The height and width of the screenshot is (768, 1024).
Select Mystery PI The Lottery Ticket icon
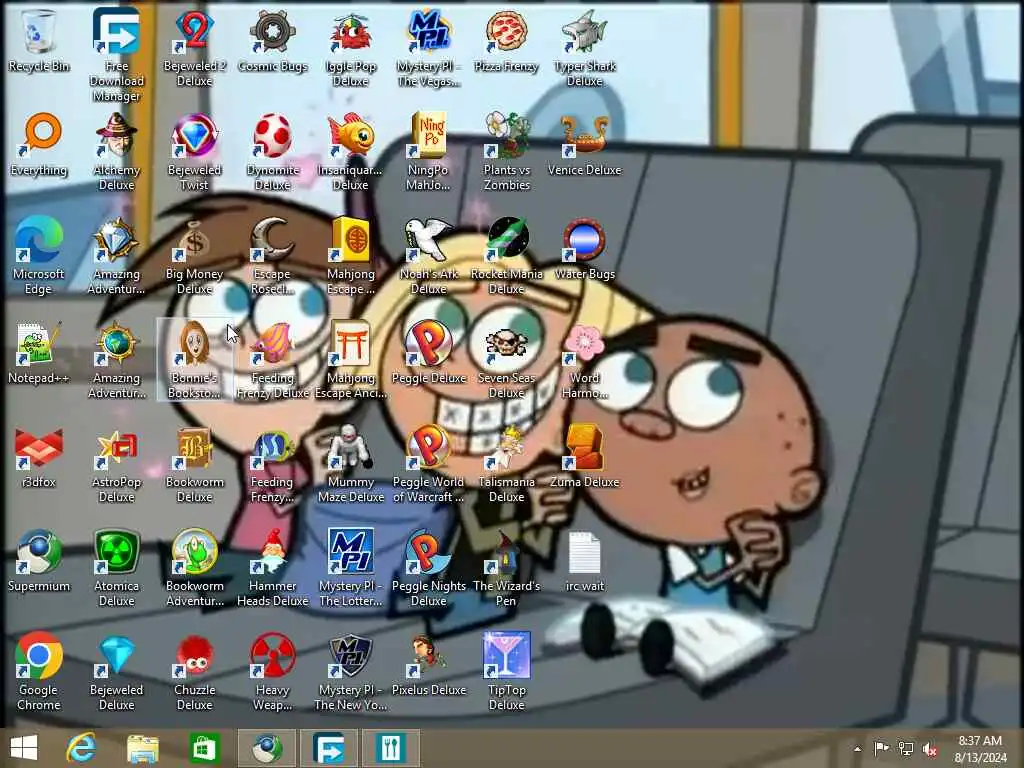point(351,568)
